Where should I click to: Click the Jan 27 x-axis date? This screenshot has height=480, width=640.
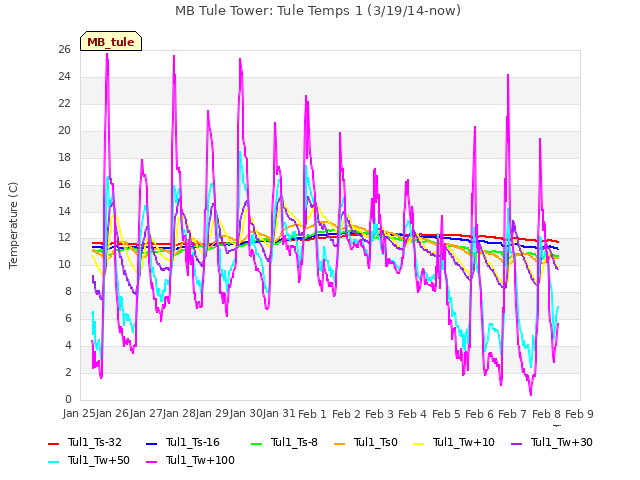(146, 413)
